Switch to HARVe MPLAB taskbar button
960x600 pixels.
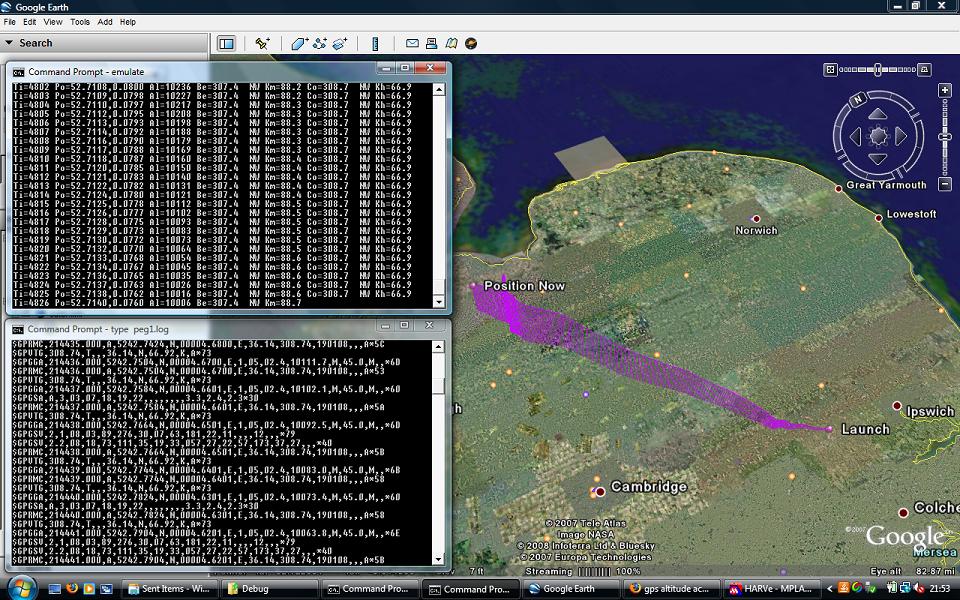point(770,589)
